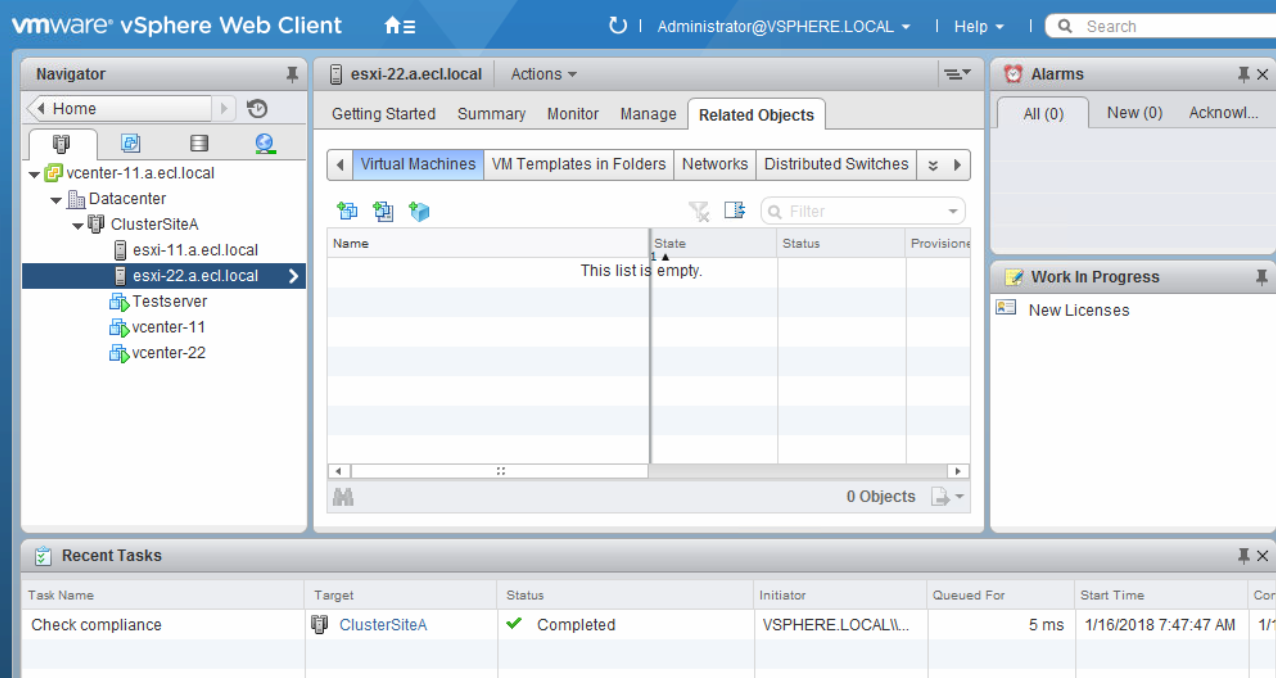
Task: Switch to Getting Started tab
Action: [x=384, y=114]
